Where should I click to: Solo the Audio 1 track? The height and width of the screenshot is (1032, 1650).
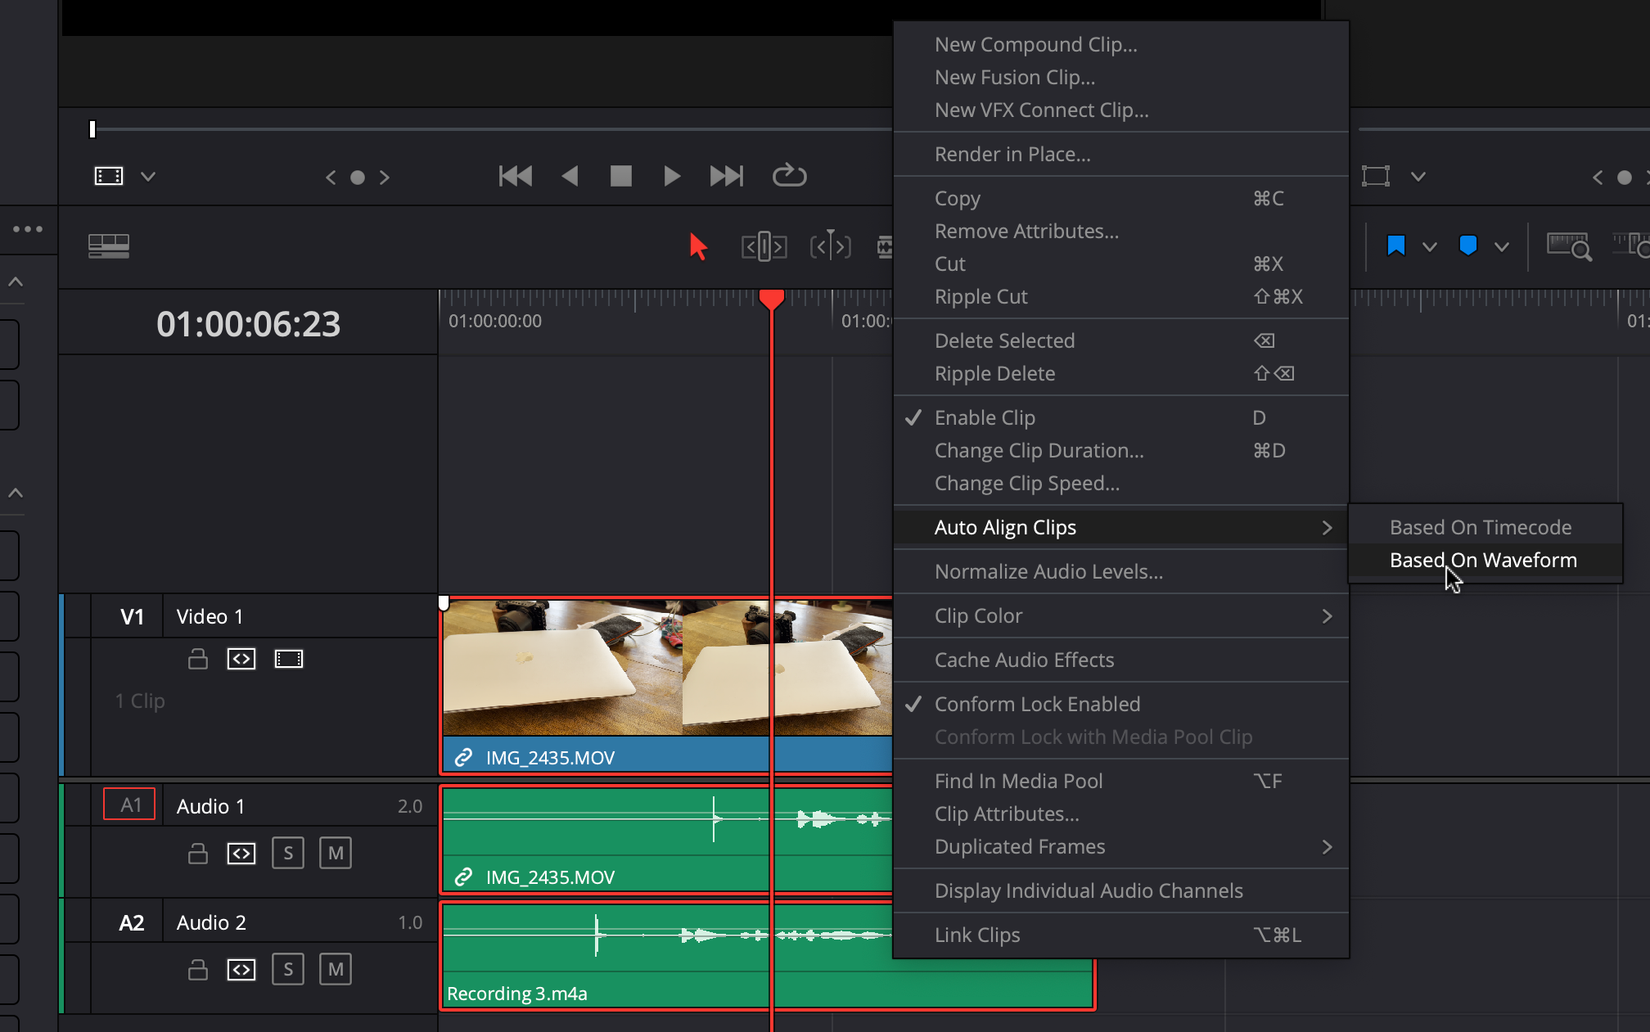288,853
